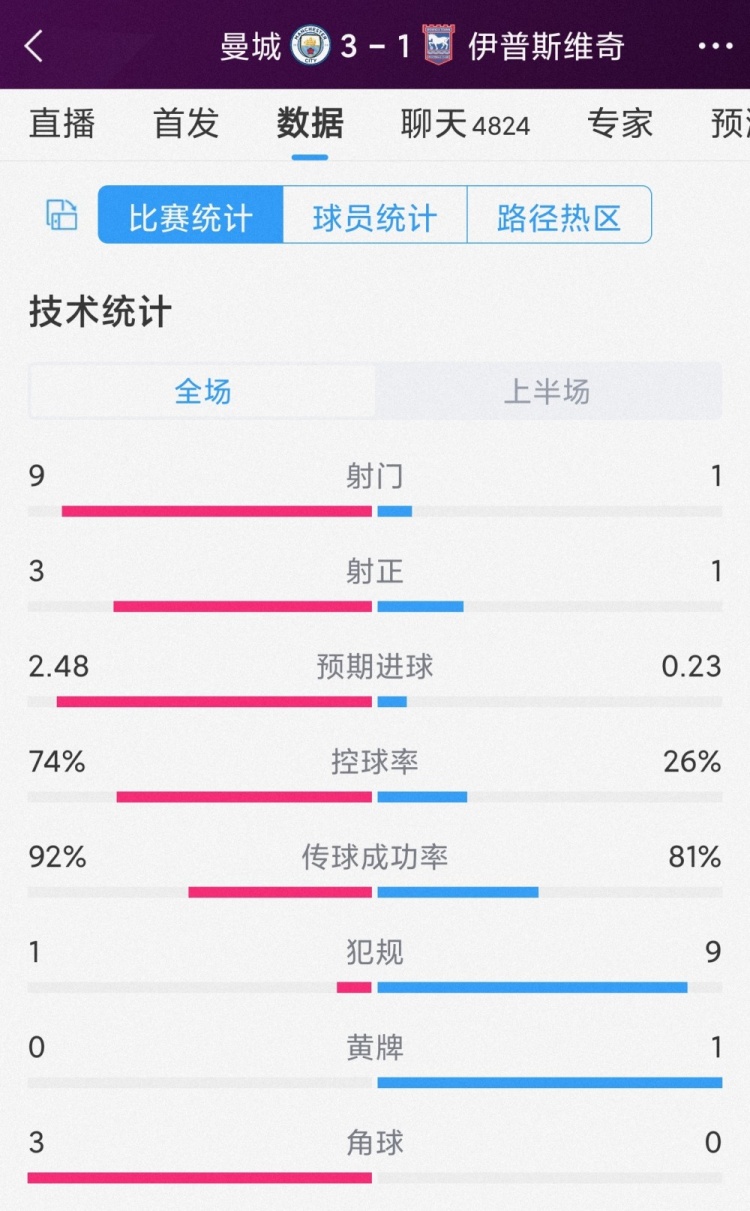Tap the share/export icon beside 比赛统计
Screen dimensions: 750x1211
click(62, 215)
